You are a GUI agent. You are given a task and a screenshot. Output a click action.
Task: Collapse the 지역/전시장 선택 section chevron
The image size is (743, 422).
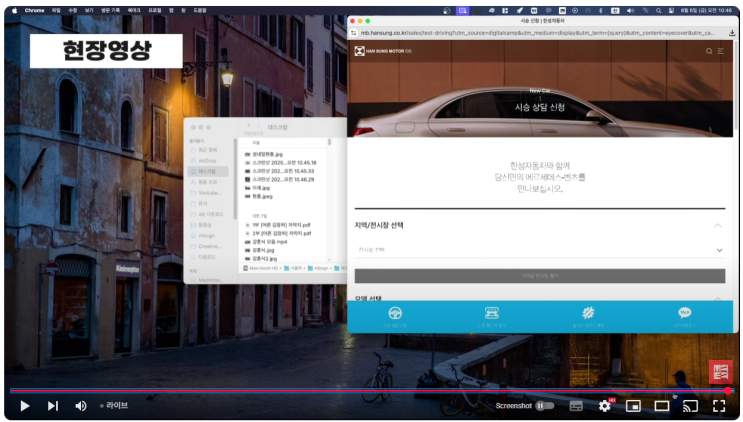(x=717, y=225)
